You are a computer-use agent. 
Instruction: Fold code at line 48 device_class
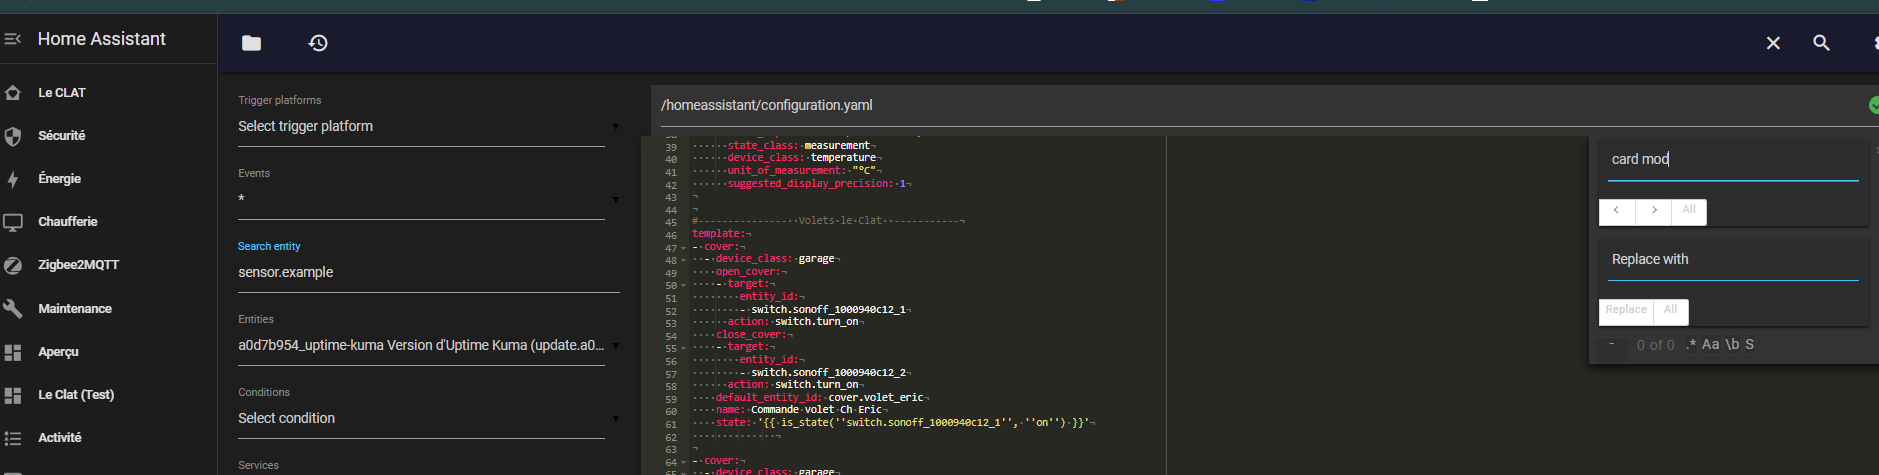[684, 260]
